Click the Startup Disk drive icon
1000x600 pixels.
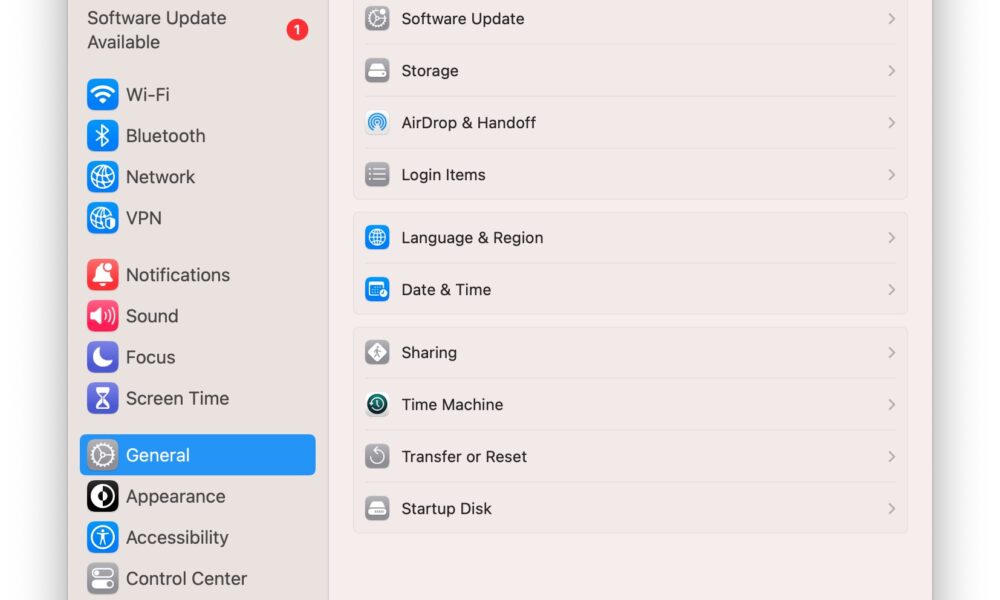[377, 508]
